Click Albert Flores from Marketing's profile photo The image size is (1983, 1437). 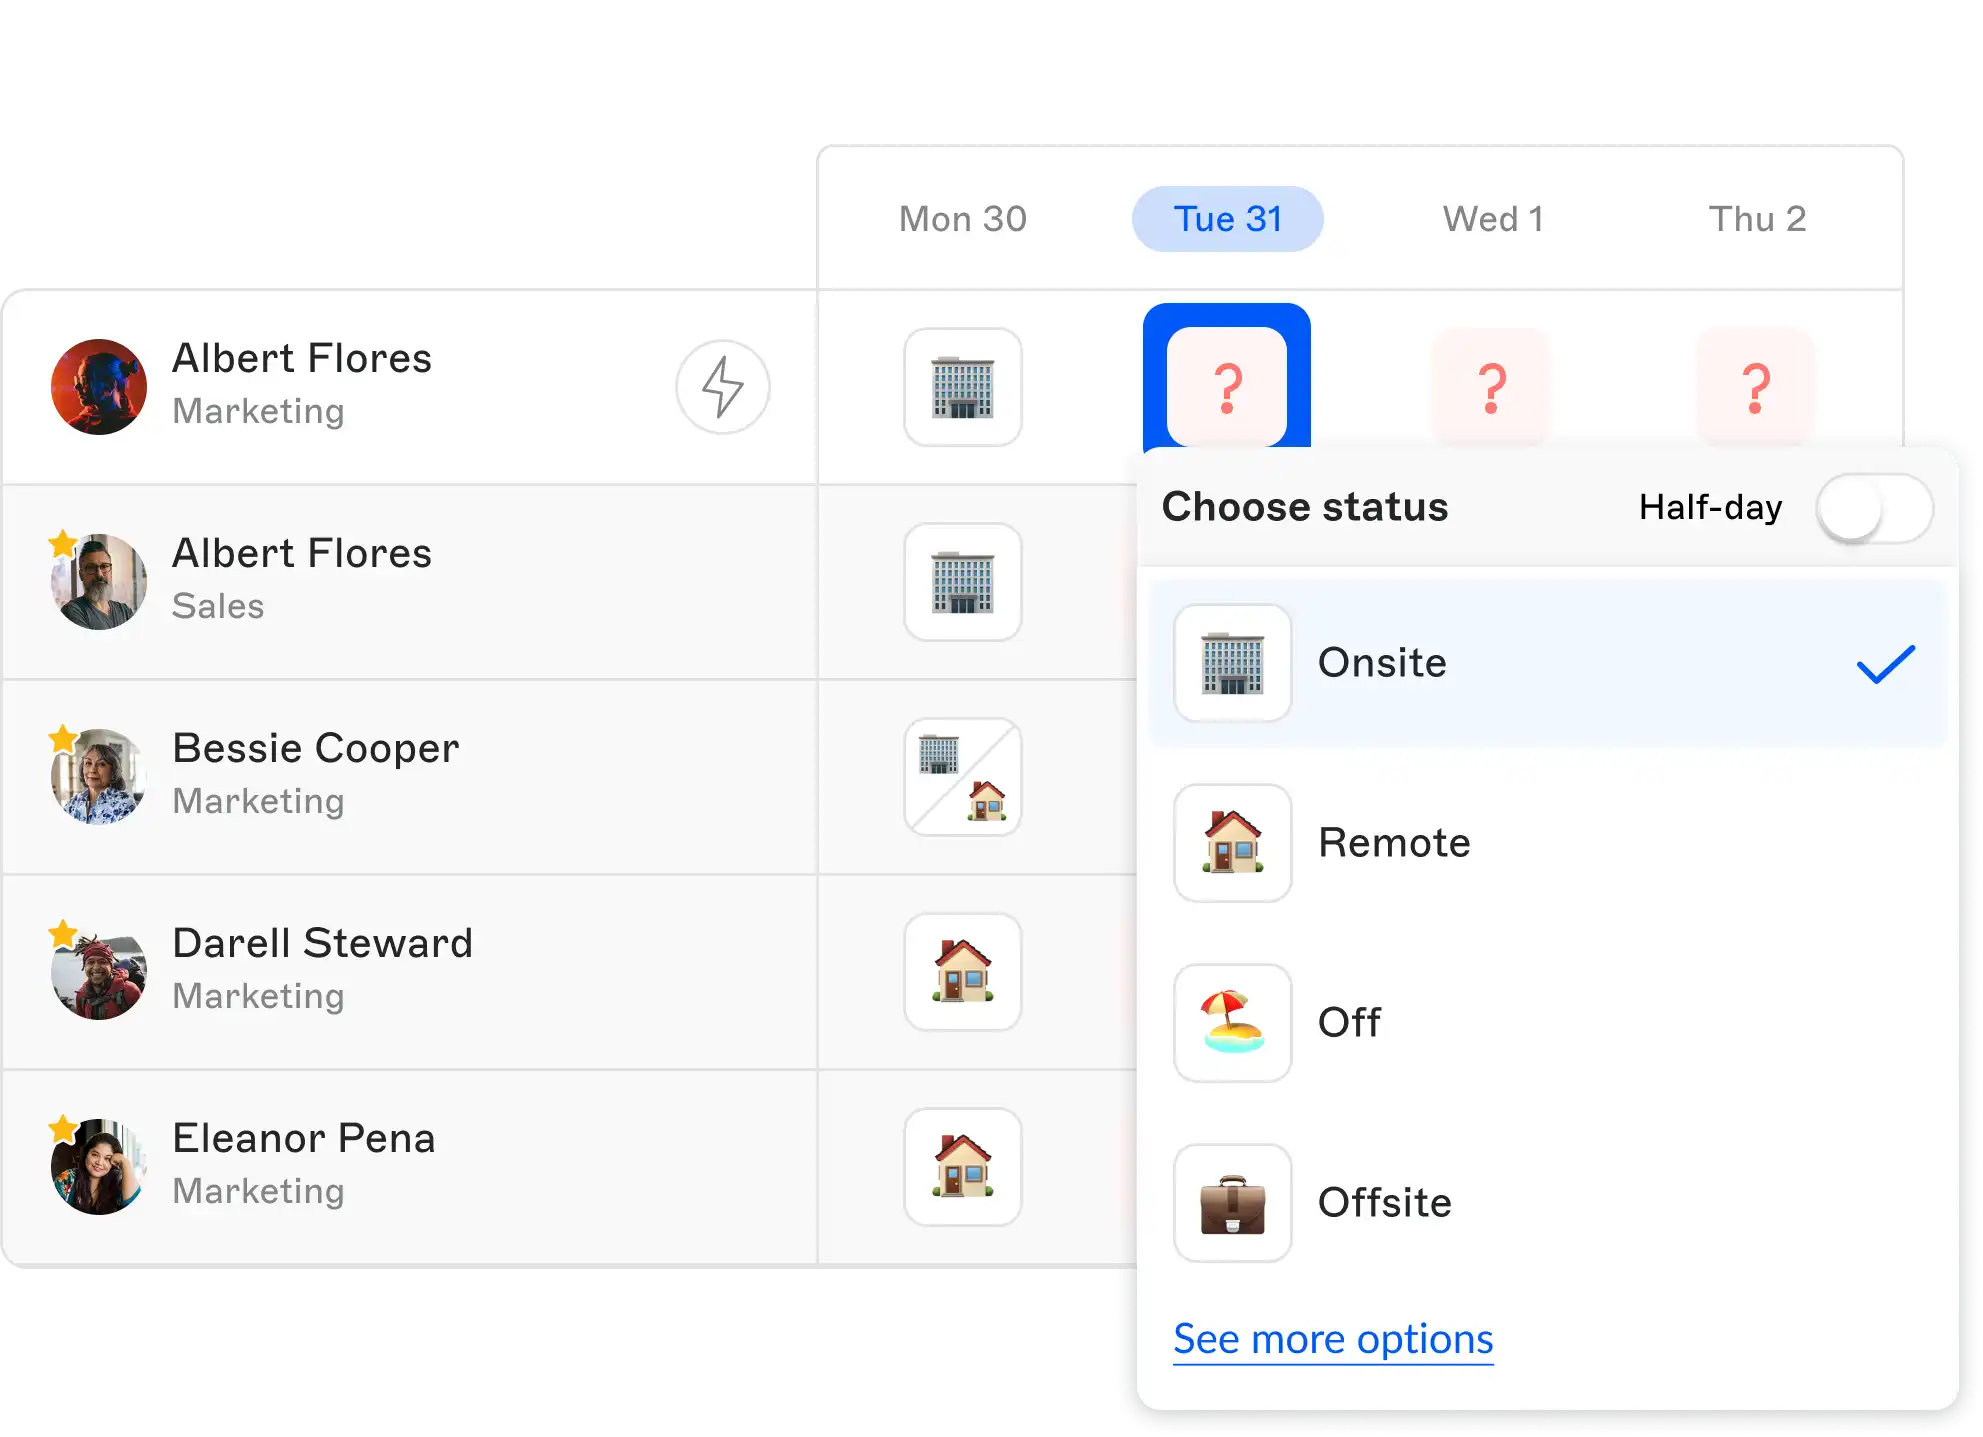coord(97,387)
